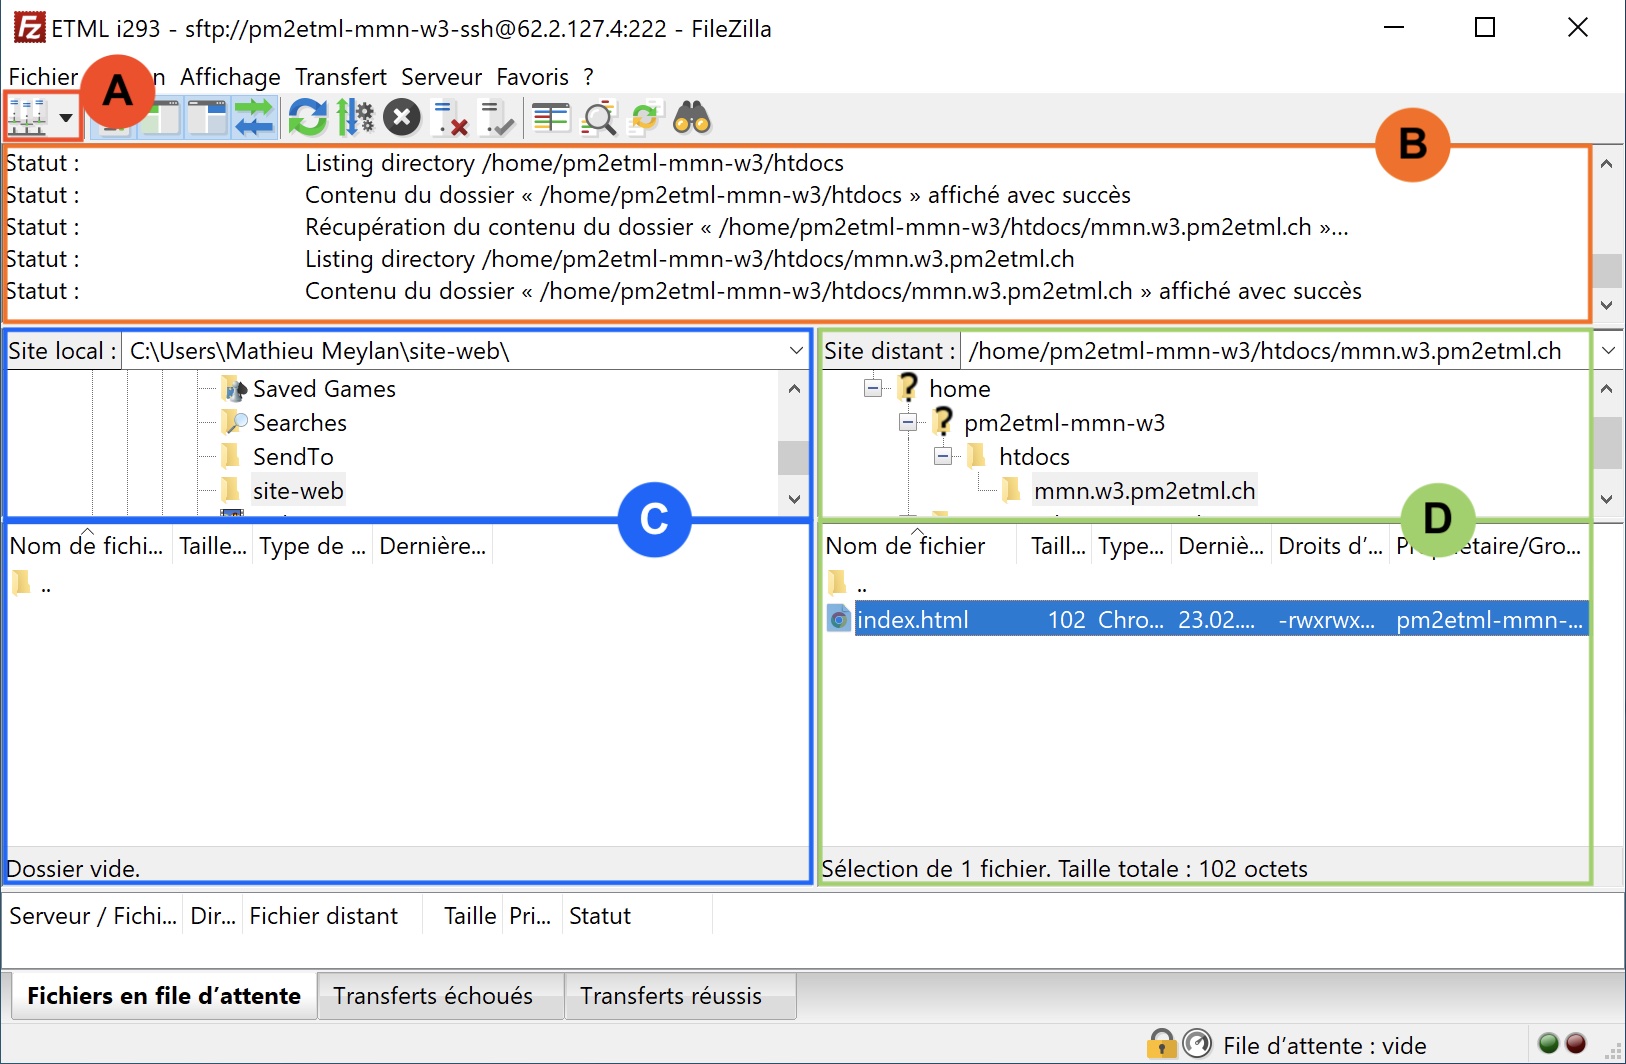Expand the Site distant path dropdown
Viewport: 1626px width, 1064px height.
point(1608,351)
